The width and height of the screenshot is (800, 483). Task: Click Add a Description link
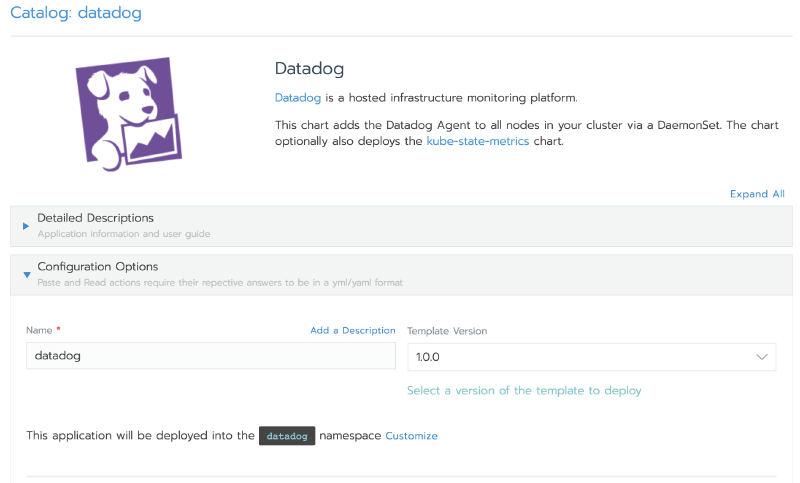pyautogui.click(x=353, y=330)
